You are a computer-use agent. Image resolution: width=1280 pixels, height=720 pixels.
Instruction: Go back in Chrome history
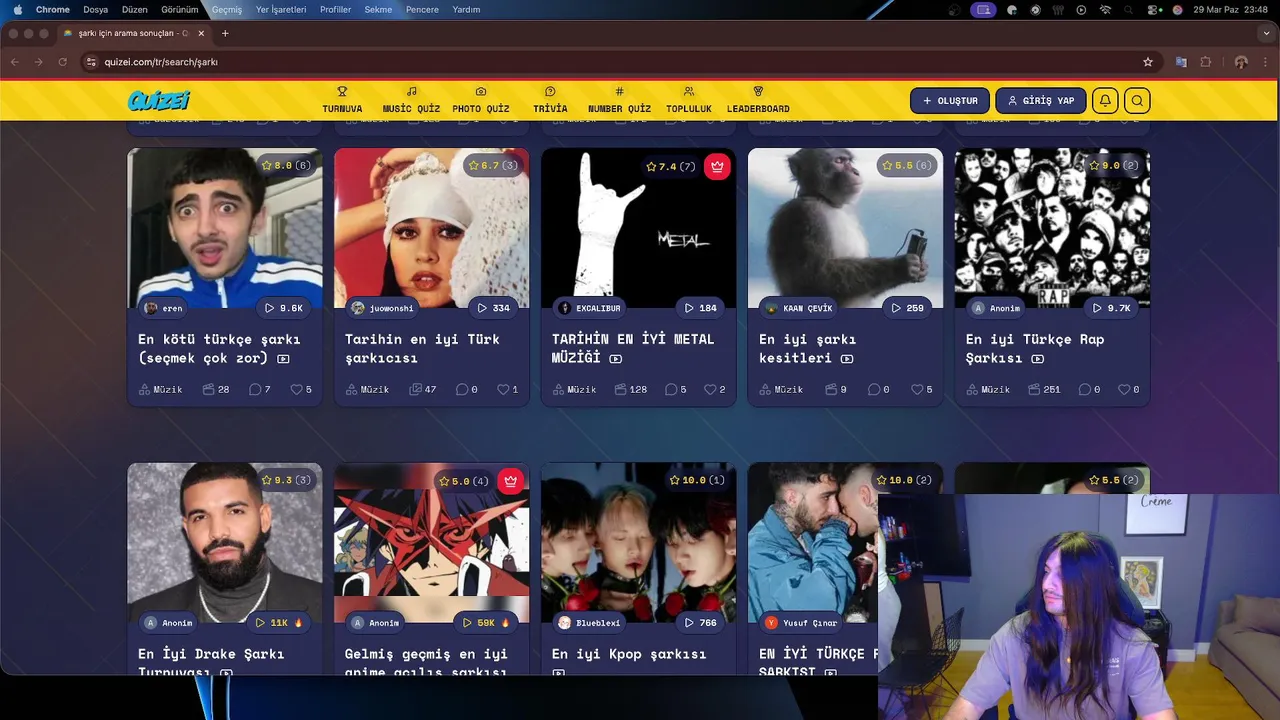(14, 62)
